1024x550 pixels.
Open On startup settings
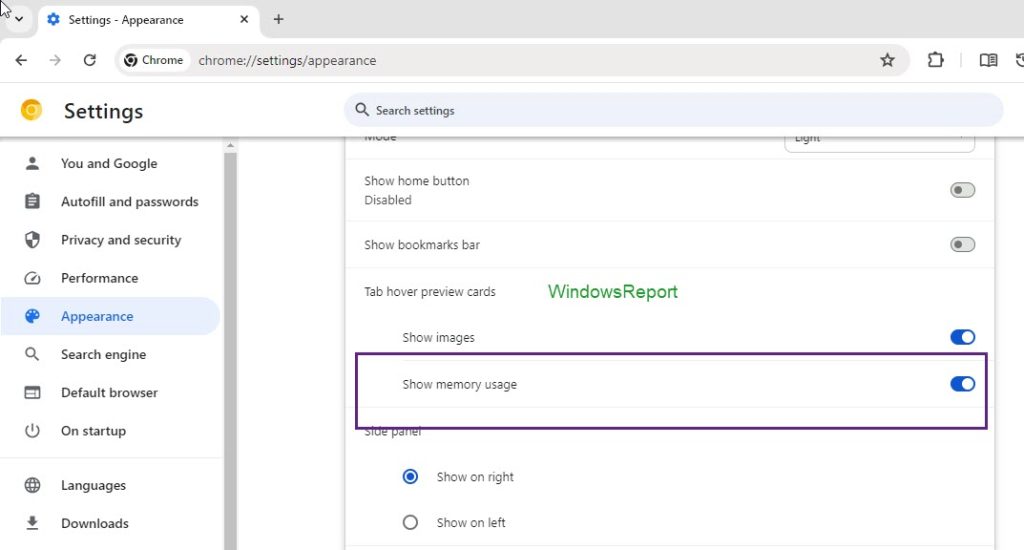coord(110,430)
